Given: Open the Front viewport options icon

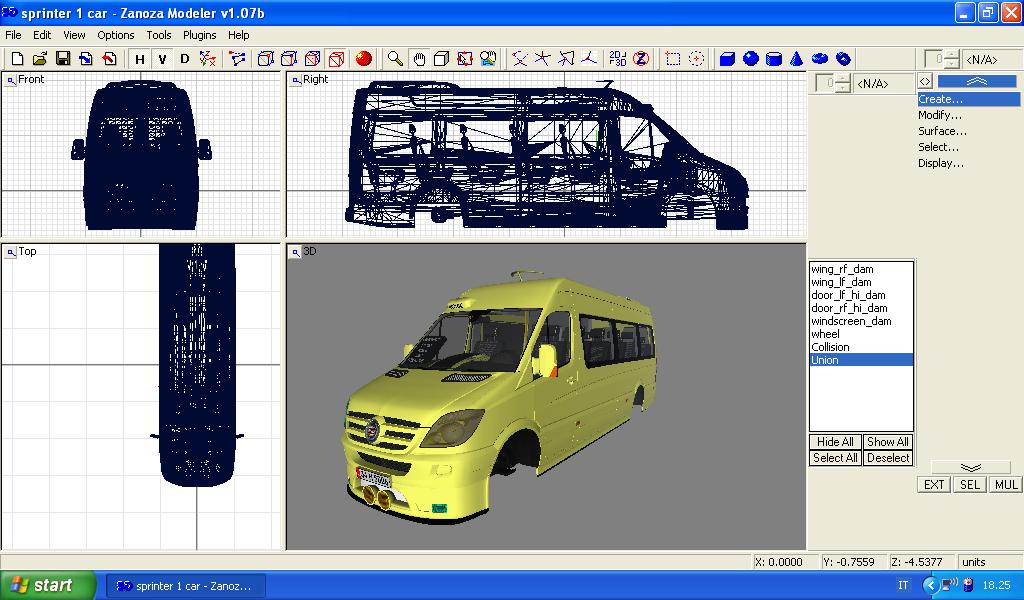Looking at the screenshot, I should pos(11,80).
